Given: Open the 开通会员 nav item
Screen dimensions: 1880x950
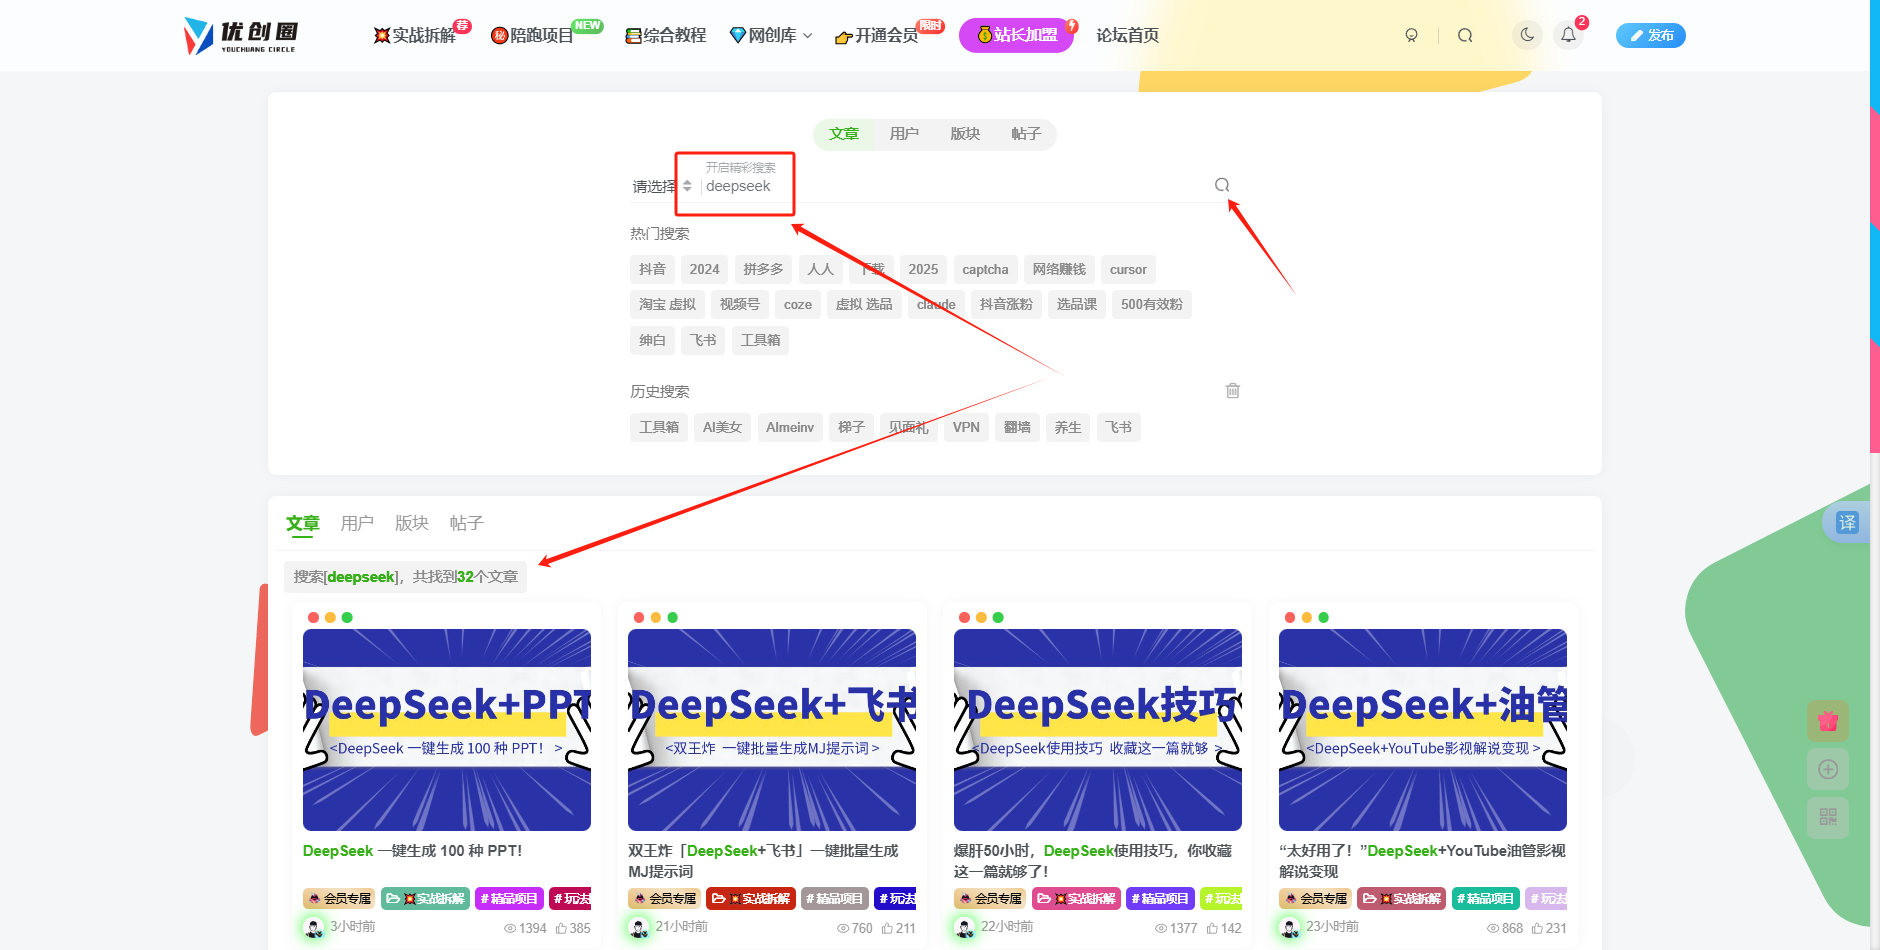Looking at the screenshot, I should [877, 35].
